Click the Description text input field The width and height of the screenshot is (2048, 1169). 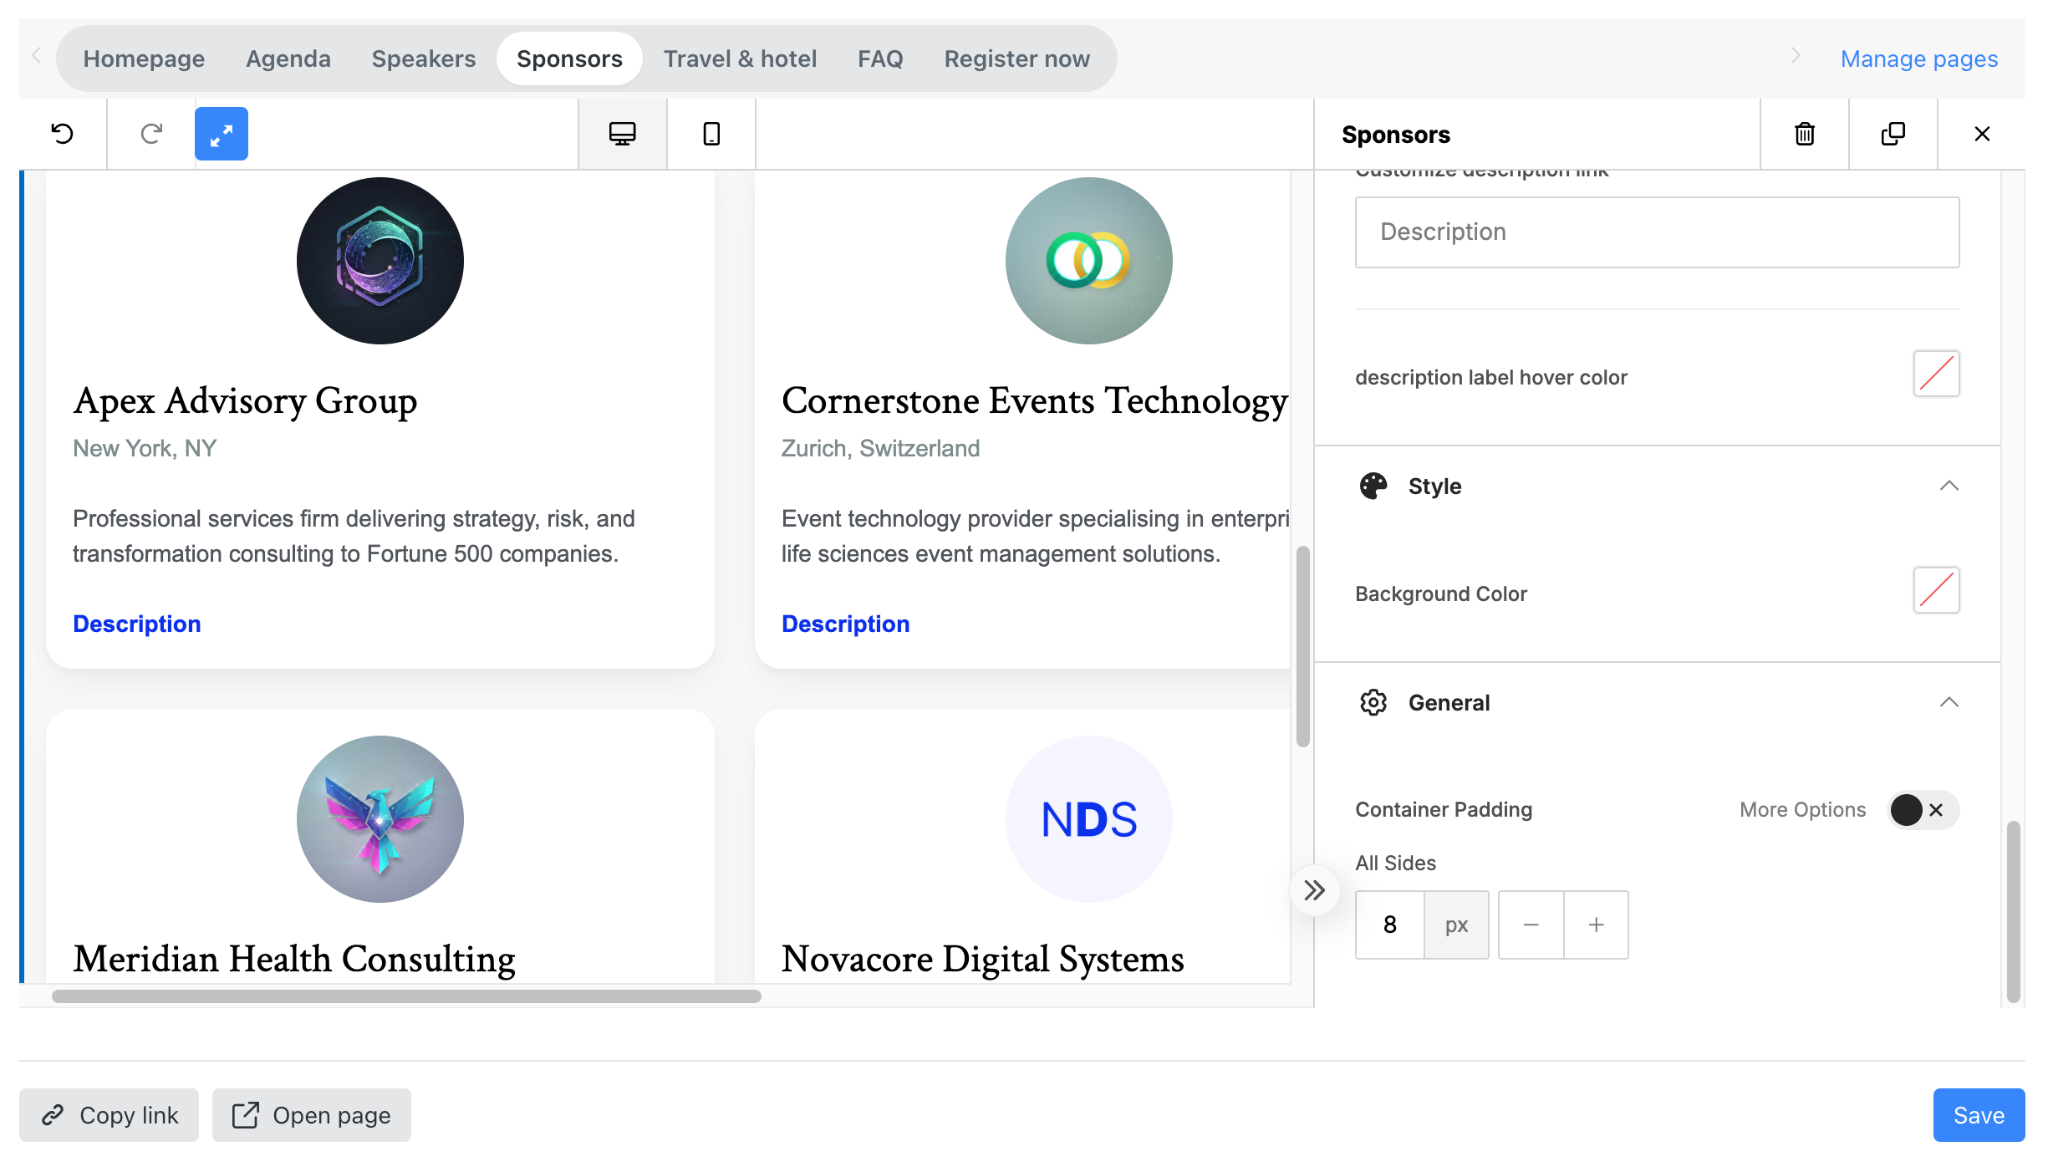point(1657,232)
